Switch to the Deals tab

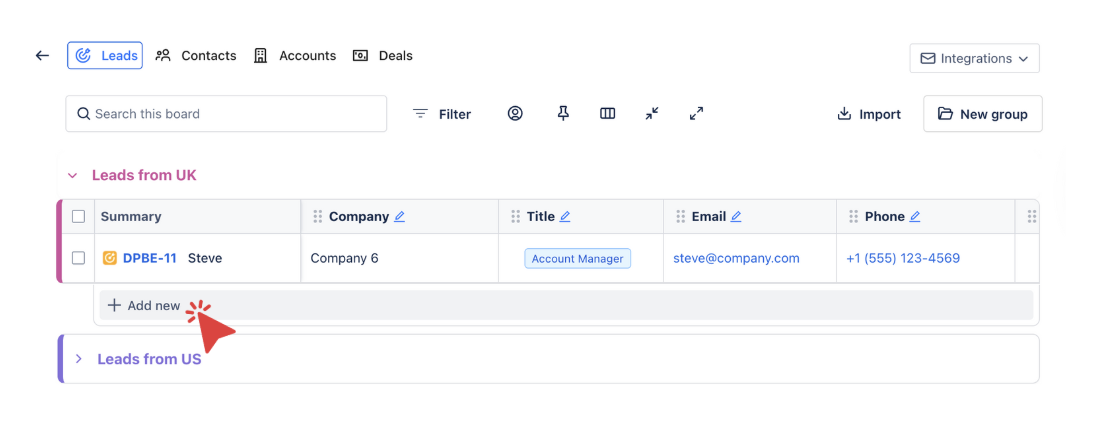383,56
